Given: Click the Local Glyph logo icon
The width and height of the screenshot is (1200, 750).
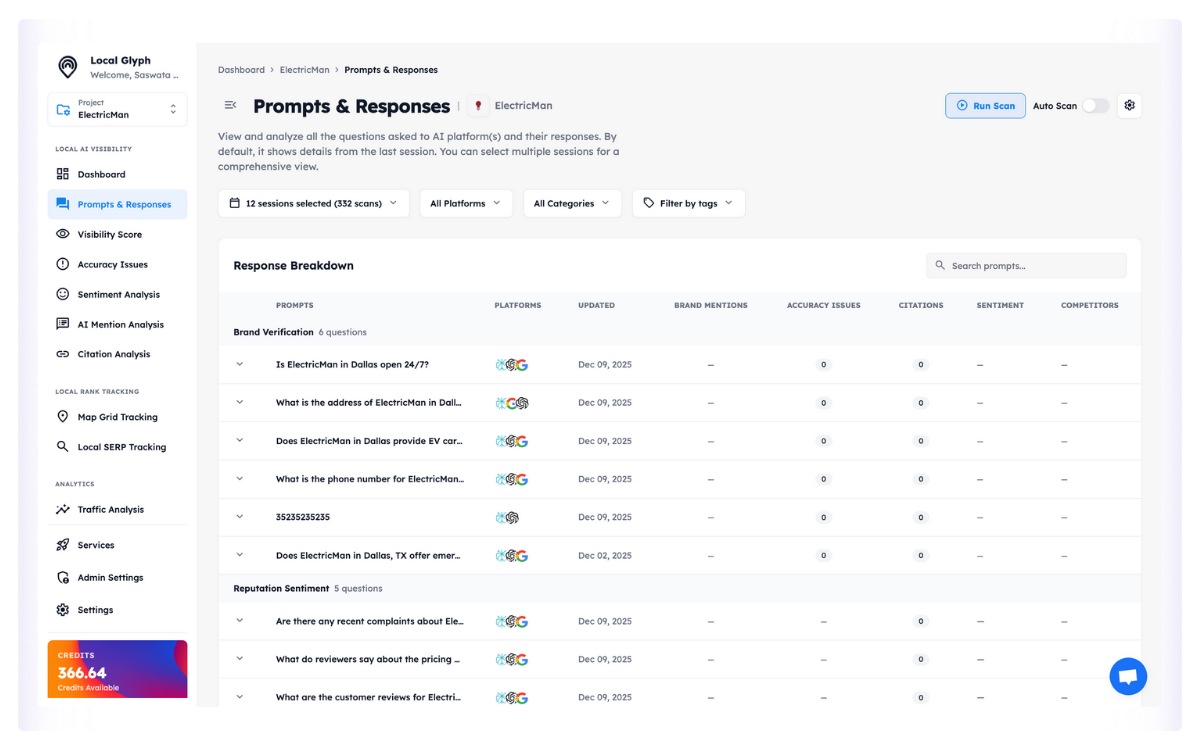Looking at the screenshot, I should 68,67.
